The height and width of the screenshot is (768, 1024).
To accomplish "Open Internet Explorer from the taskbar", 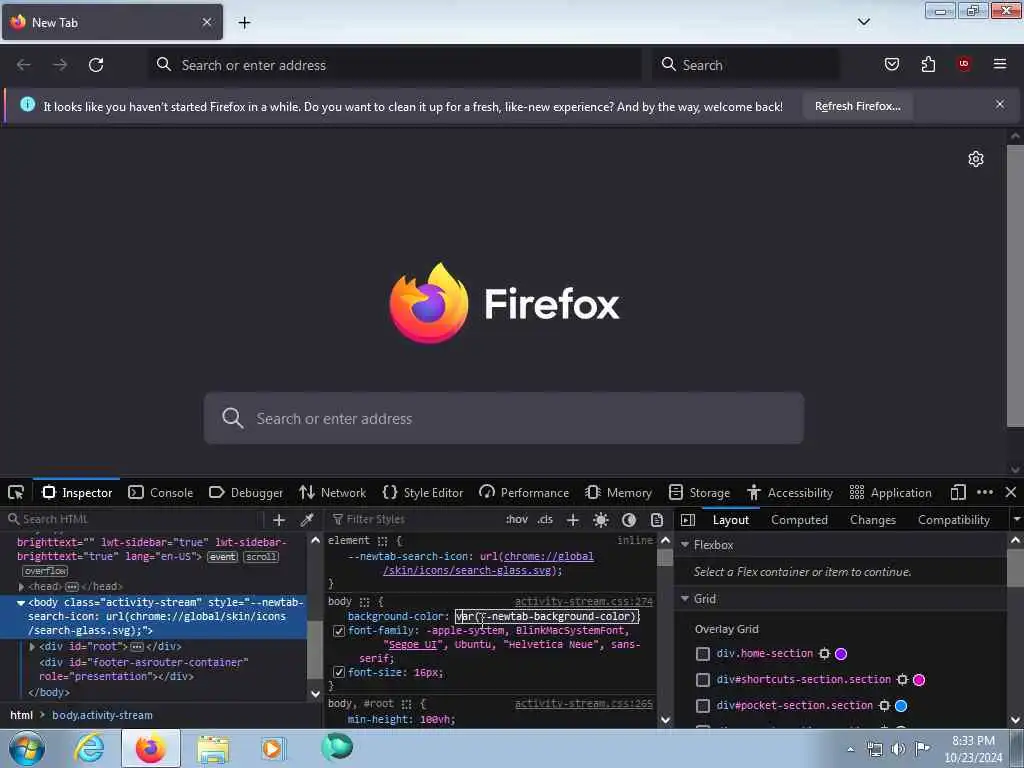I will [89, 748].
